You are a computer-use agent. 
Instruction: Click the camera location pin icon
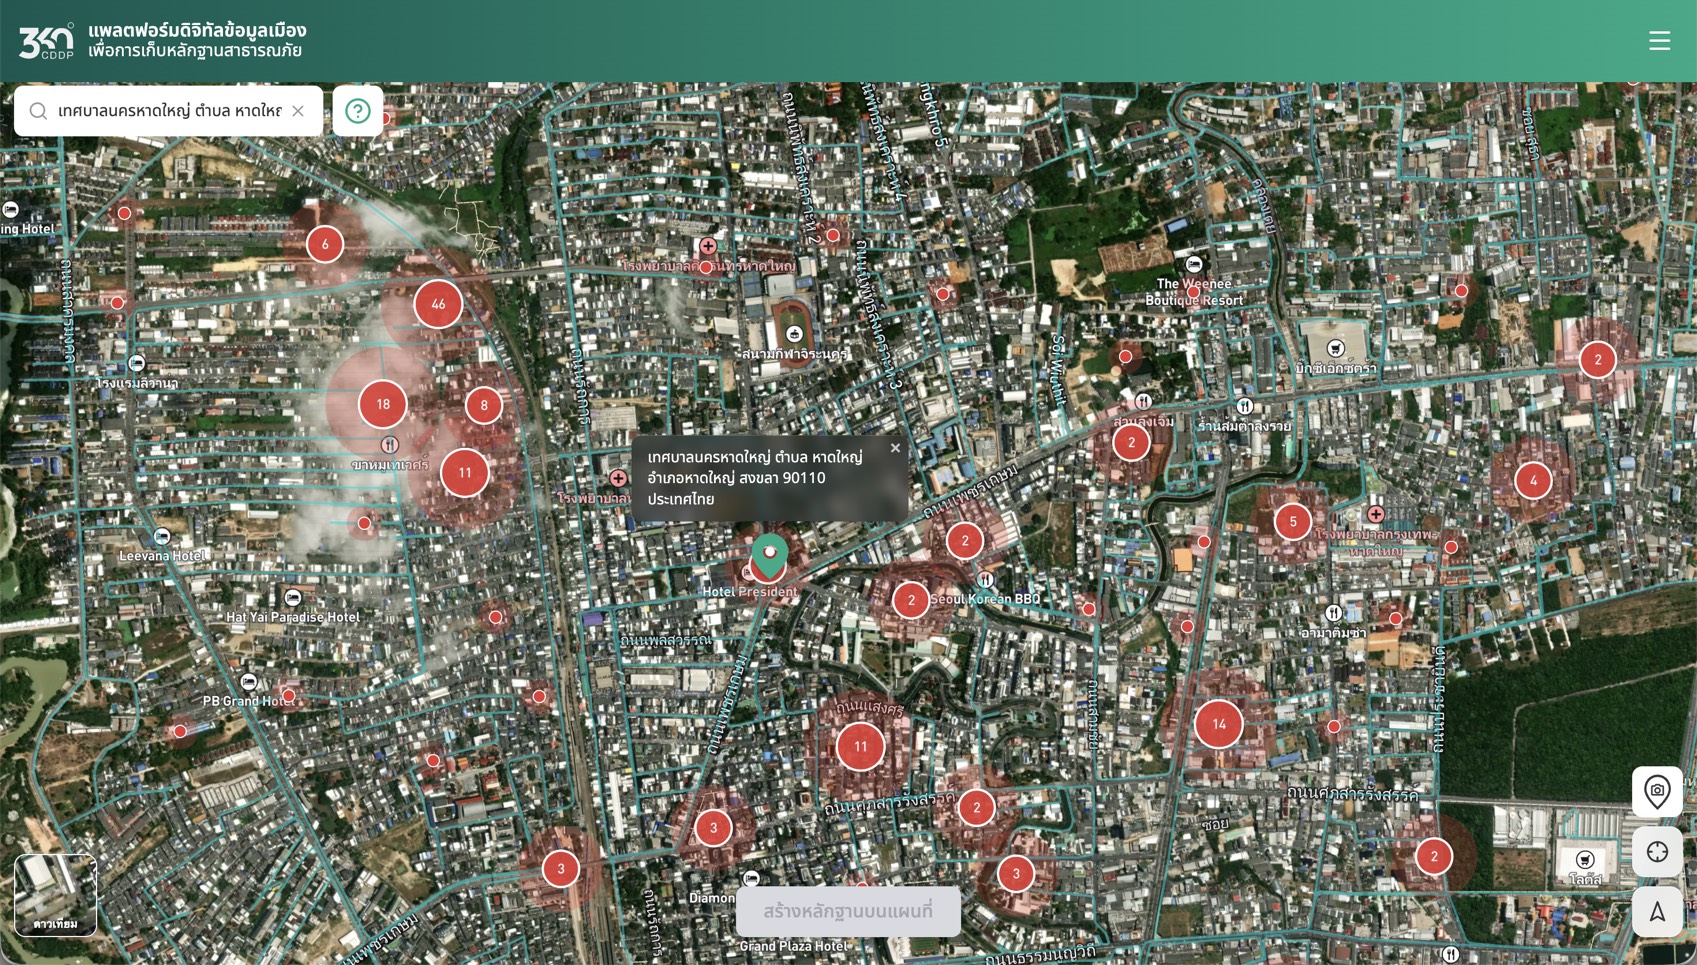tap(1657, 791)
